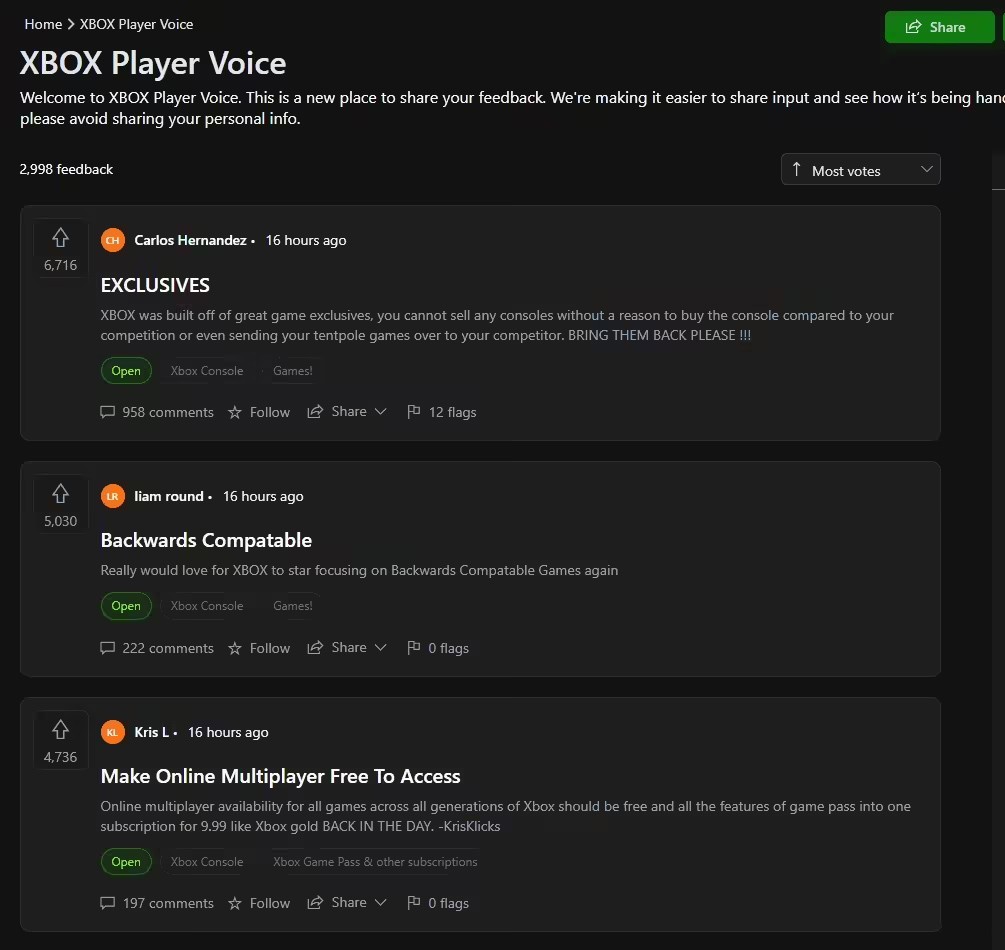The image size is (1005, 950).
Task: Click Open status tag on Kris L's post
Action: (x=126, y=862)
